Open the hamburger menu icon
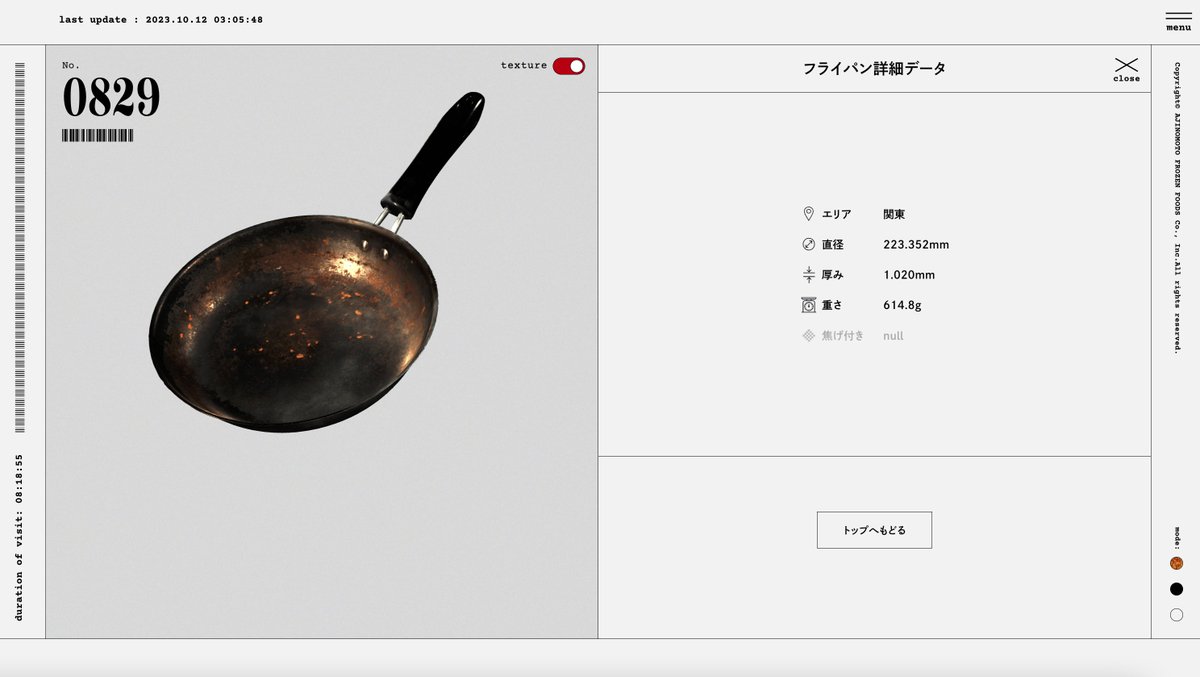The width and height of the screenshot is (1200, 677). 1178,21
